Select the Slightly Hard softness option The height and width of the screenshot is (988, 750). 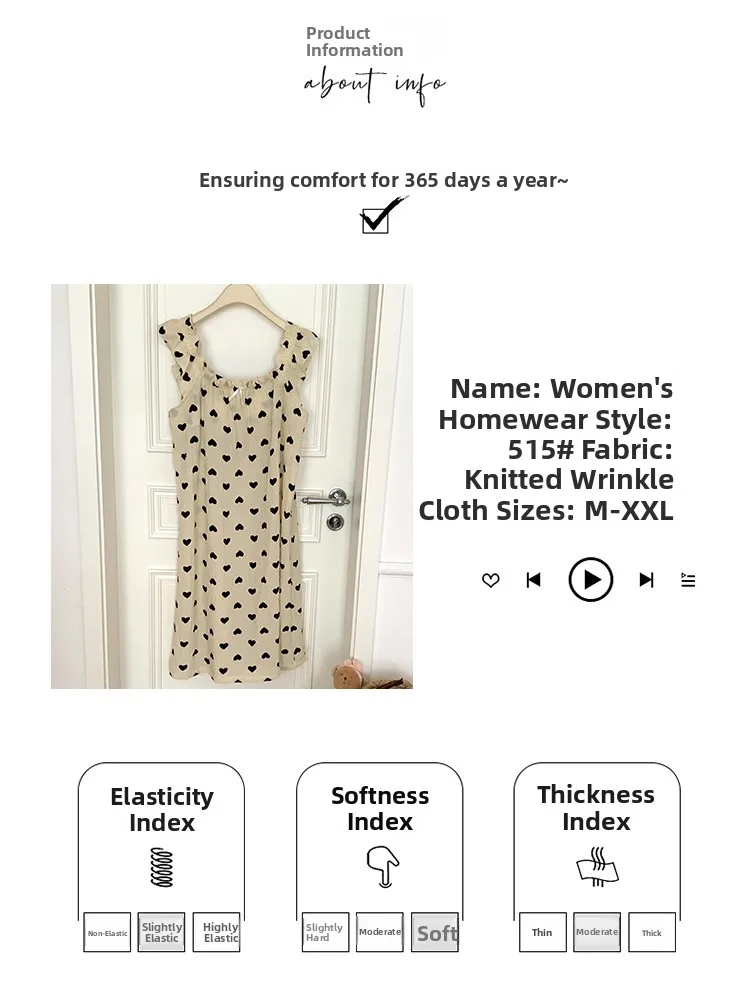coord(325,933)
